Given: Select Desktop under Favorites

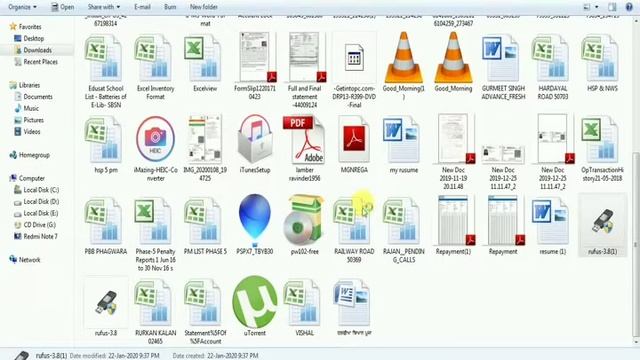Looking at the screenshot, I should click(29, 38).
